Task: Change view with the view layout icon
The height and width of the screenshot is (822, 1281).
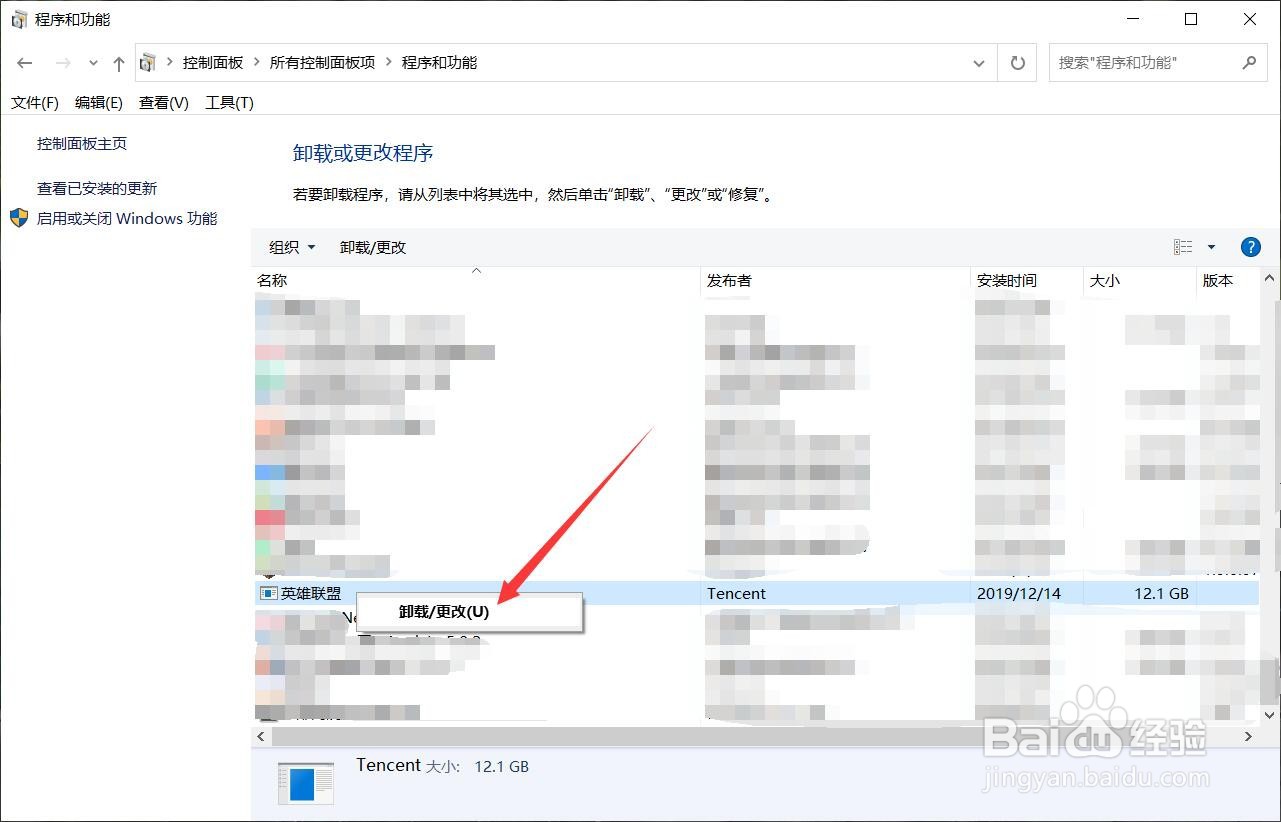Action: [x=1183, y=247]
